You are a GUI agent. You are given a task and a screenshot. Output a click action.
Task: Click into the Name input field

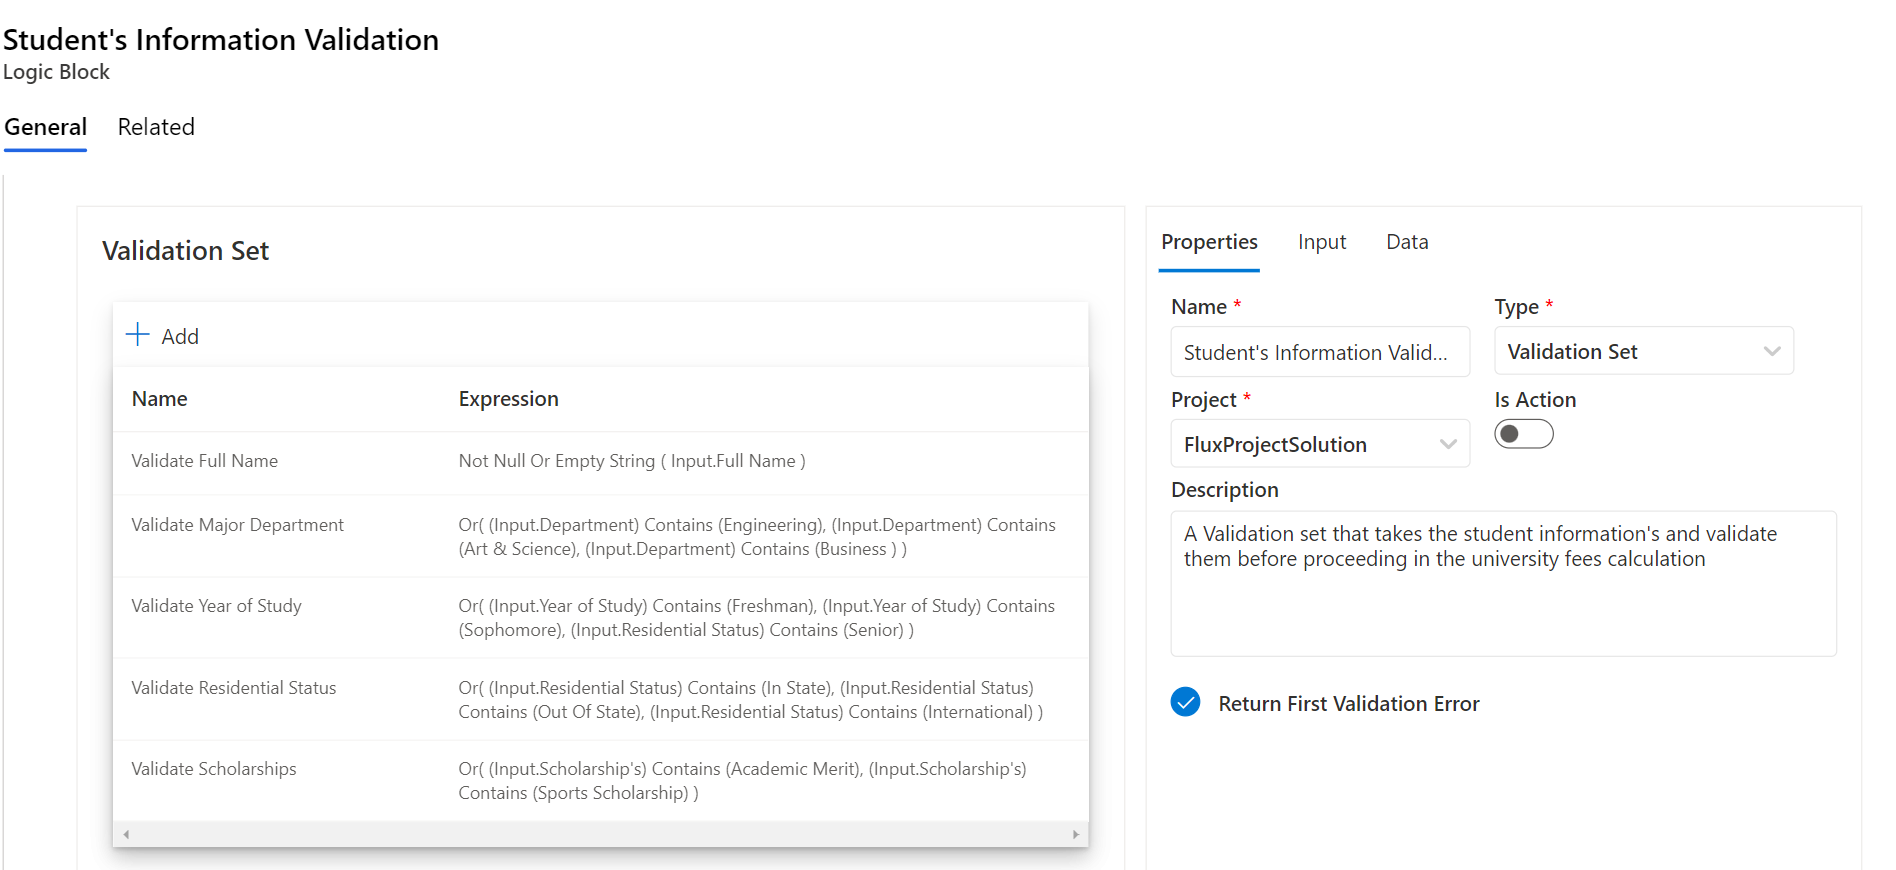1319,352
